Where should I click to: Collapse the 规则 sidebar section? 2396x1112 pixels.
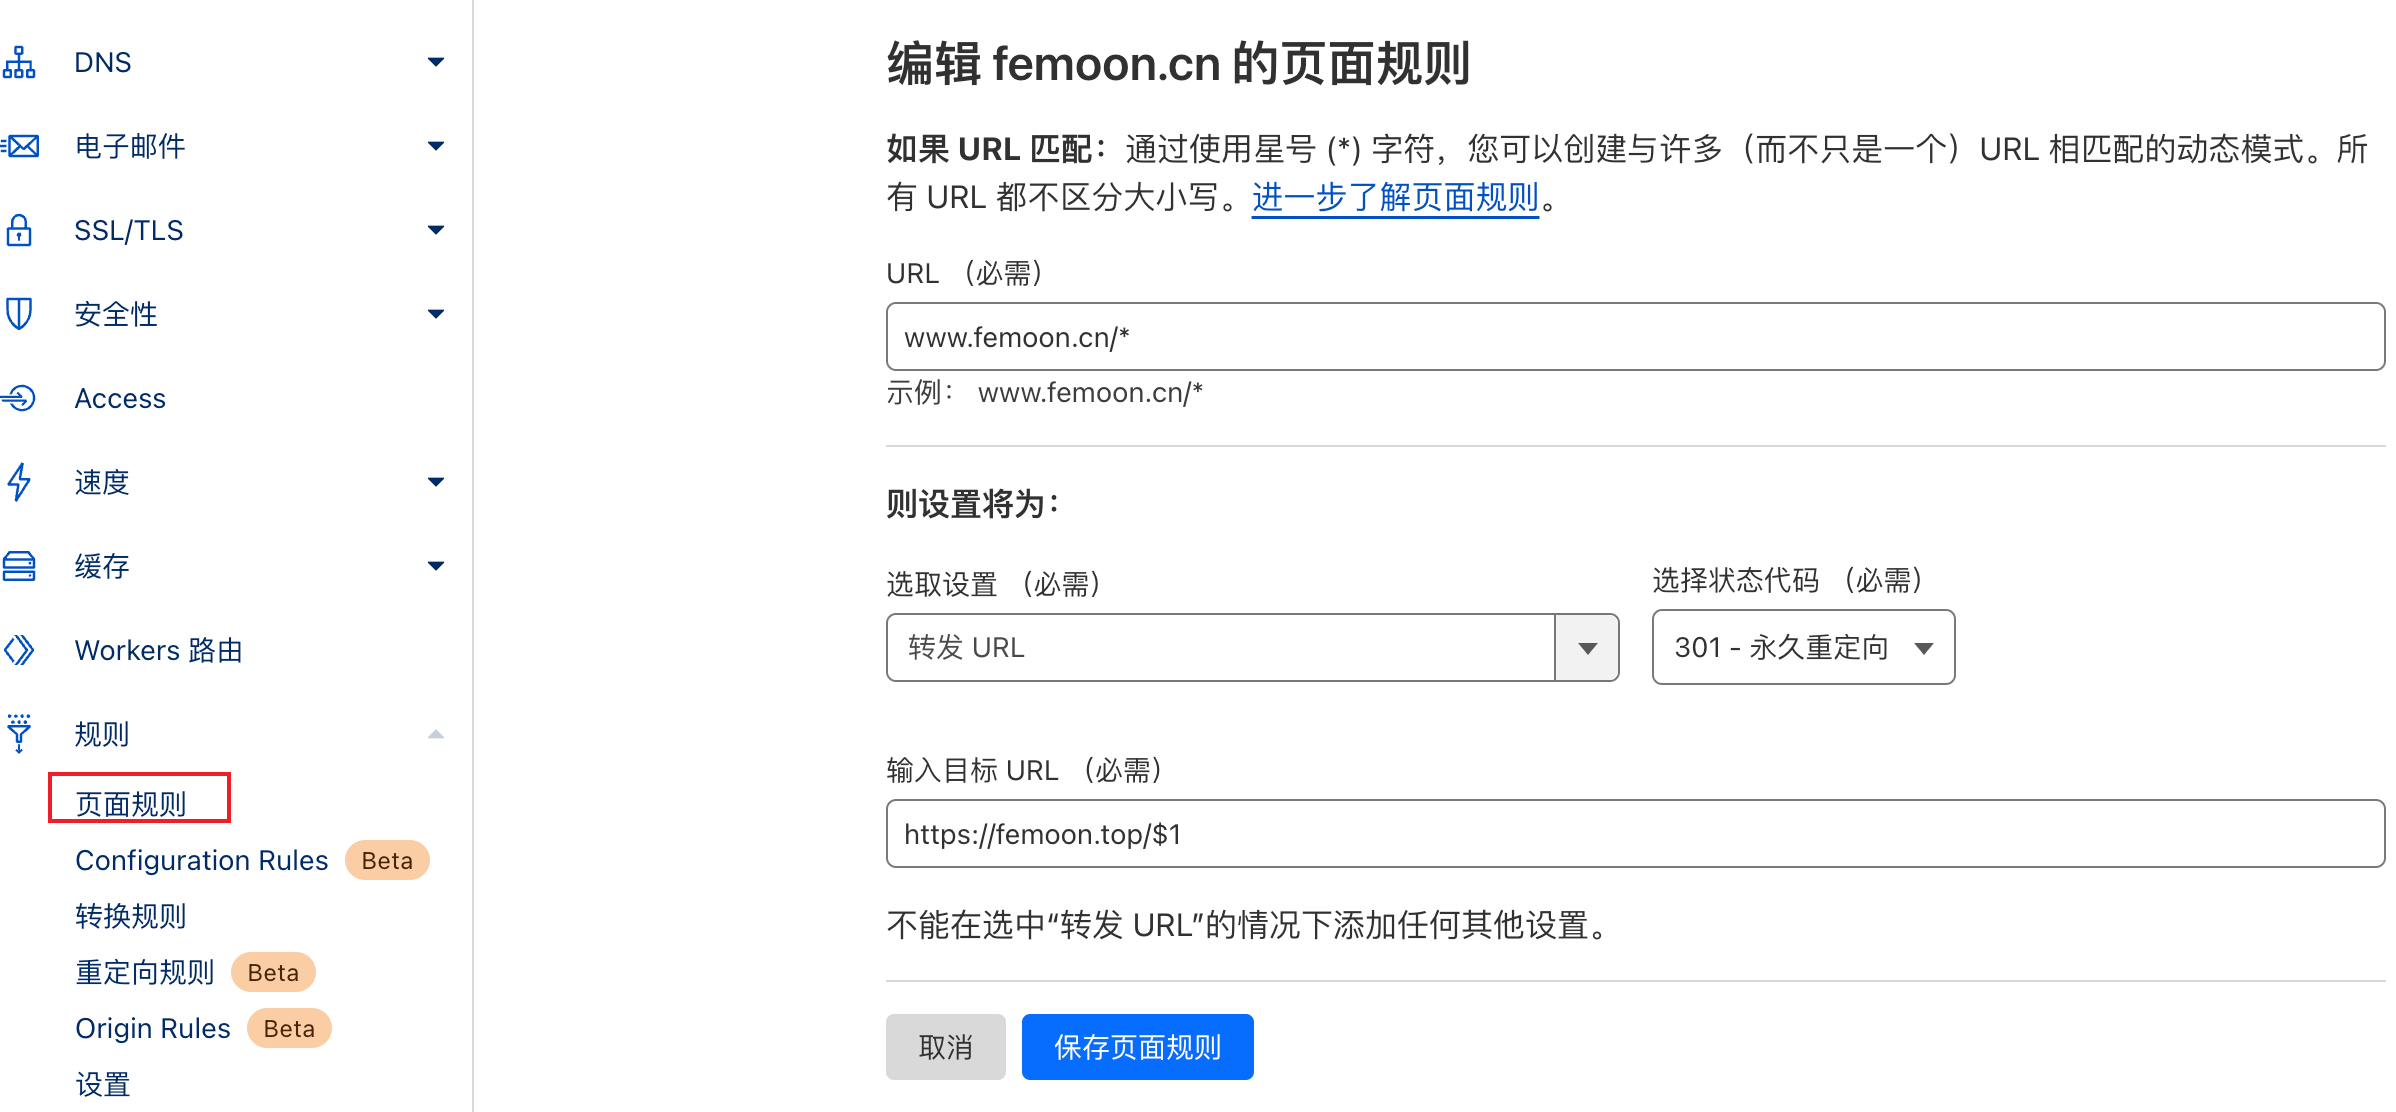pos(436,734)
